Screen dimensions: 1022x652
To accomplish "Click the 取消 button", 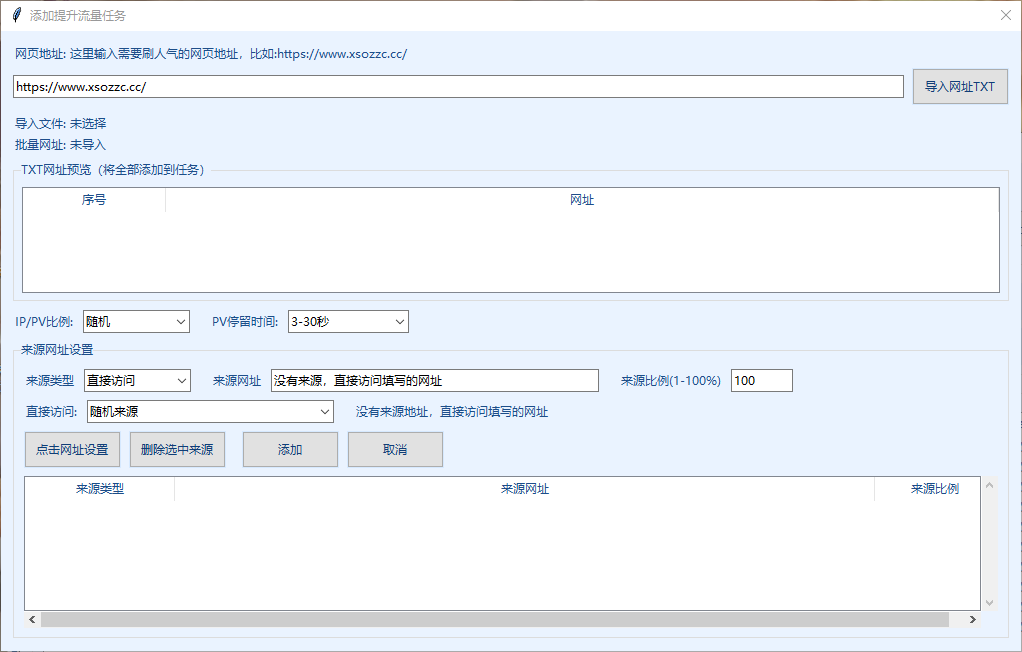I will pyautogui.click(x=395, y=450).
